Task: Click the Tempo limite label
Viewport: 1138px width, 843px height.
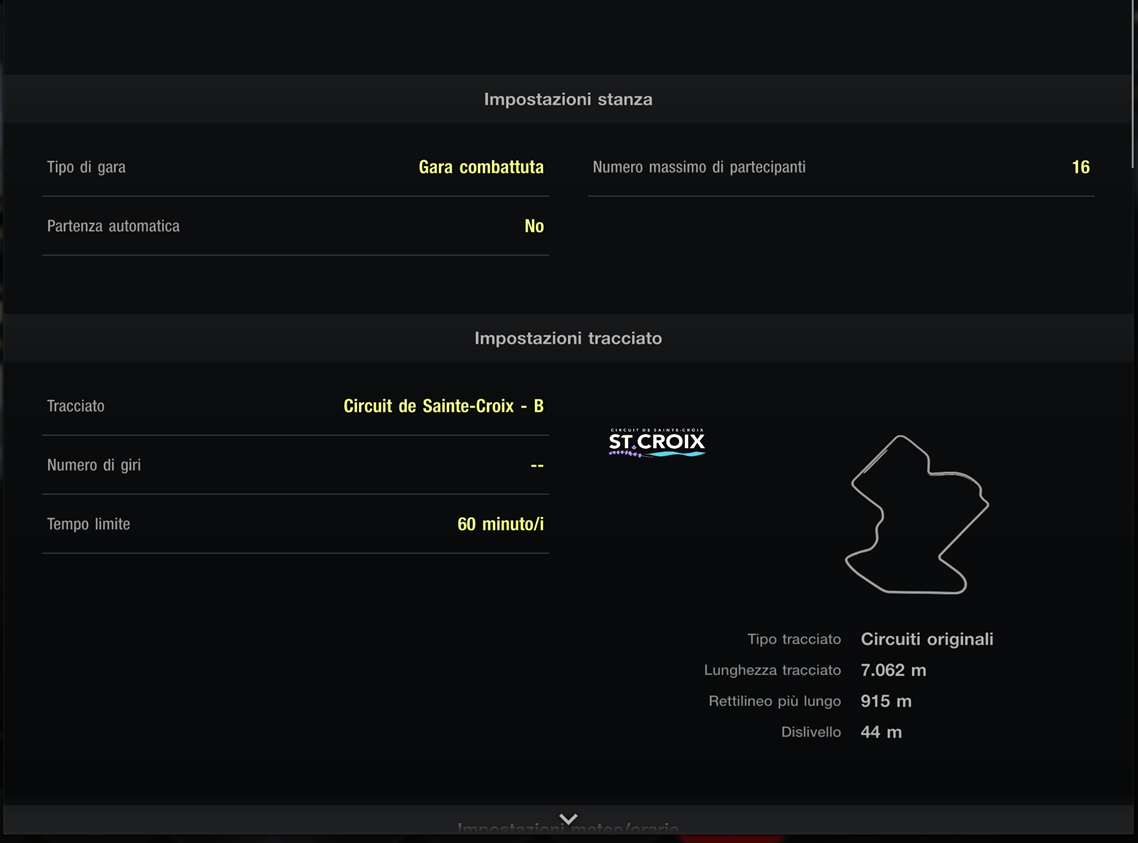Action: tap(88, 524)
